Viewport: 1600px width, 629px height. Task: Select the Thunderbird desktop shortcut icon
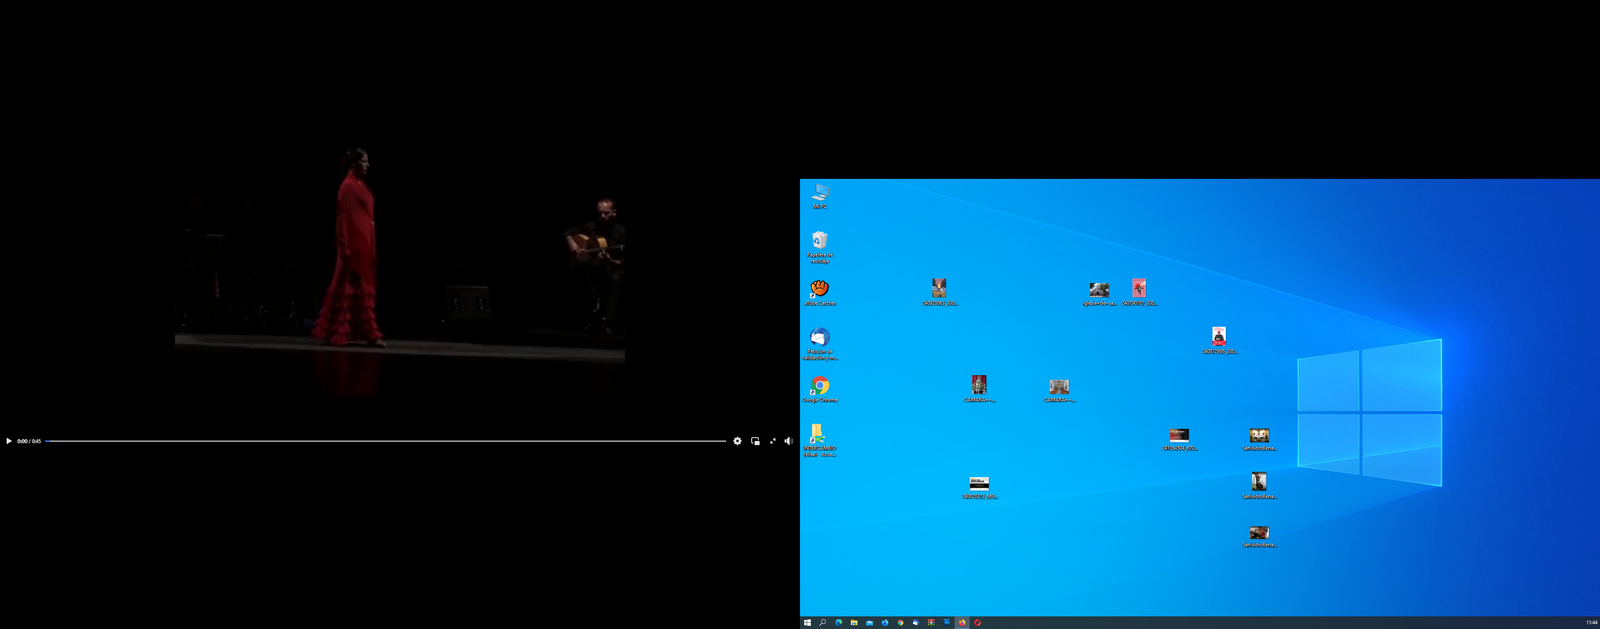[820, 338]
